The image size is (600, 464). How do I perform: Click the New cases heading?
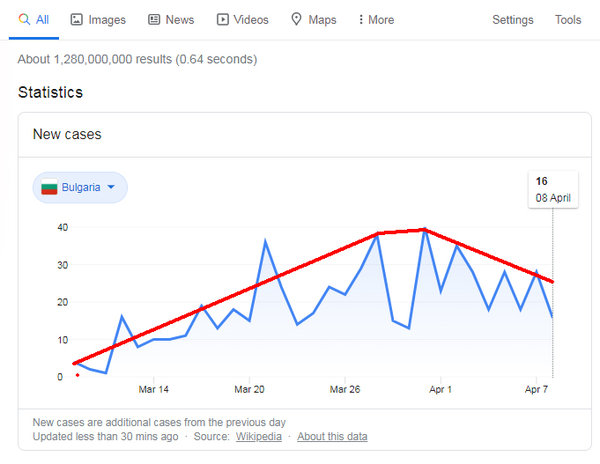coord(67,134)
